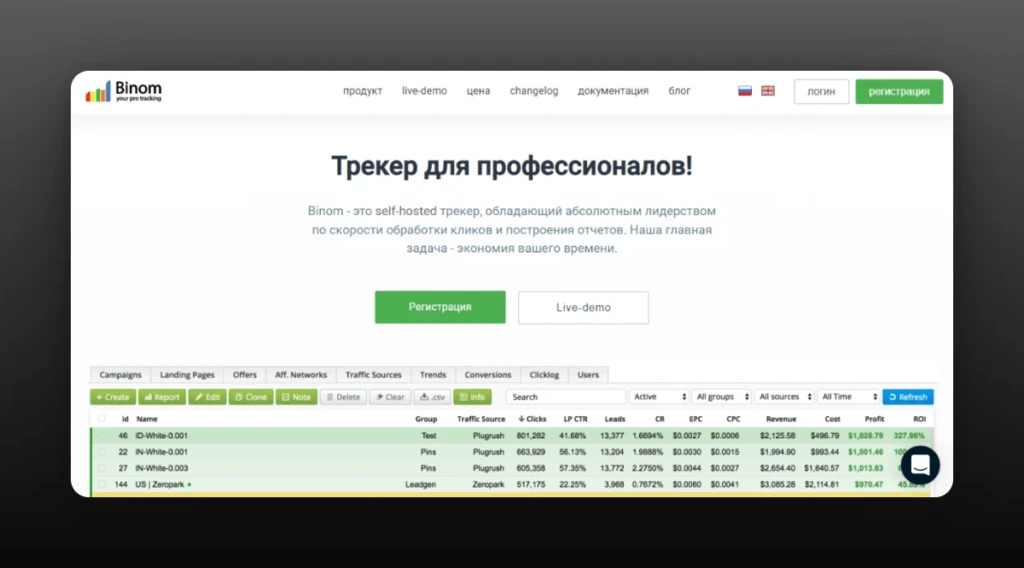This screenshot has height=568, width=1024.
Task: Open the блог nav link
Action: point(679,91)
